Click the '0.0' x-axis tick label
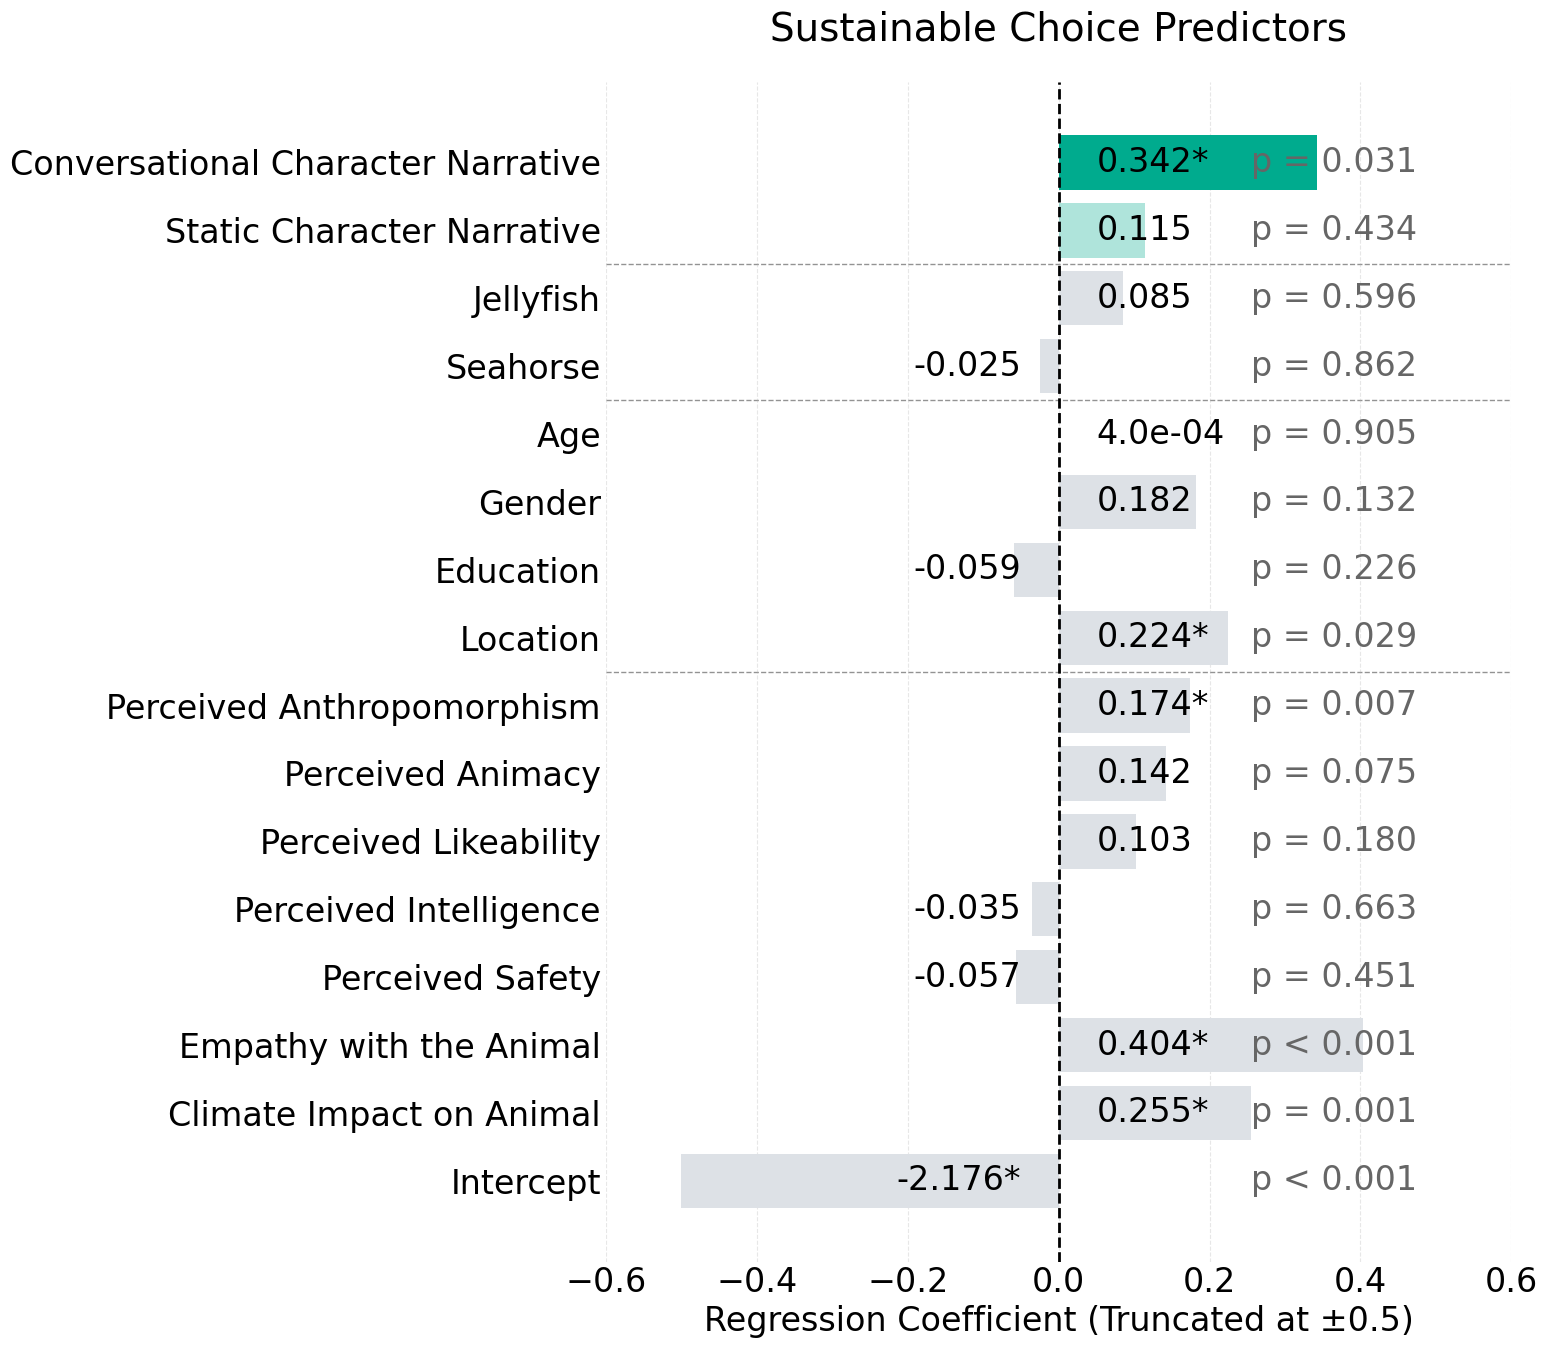This screenshot has height=1348, width=1548. 1059,1281
